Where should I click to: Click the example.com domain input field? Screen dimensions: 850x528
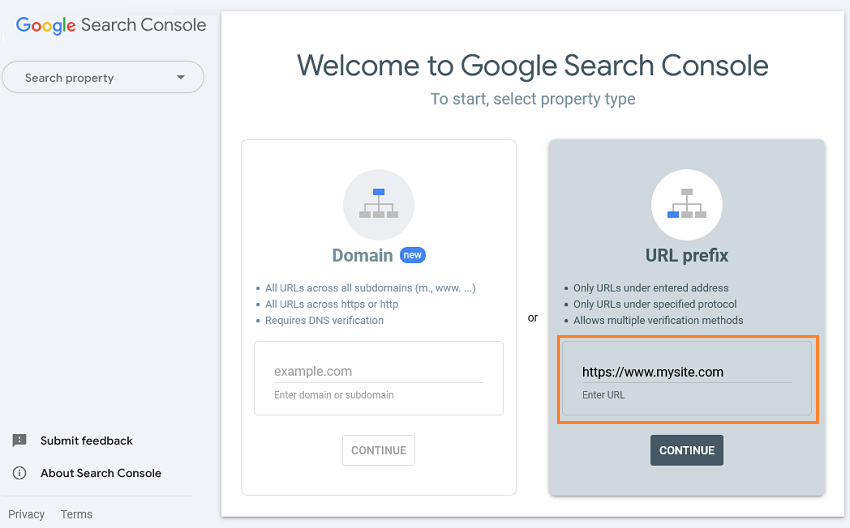tap(378, 371)
